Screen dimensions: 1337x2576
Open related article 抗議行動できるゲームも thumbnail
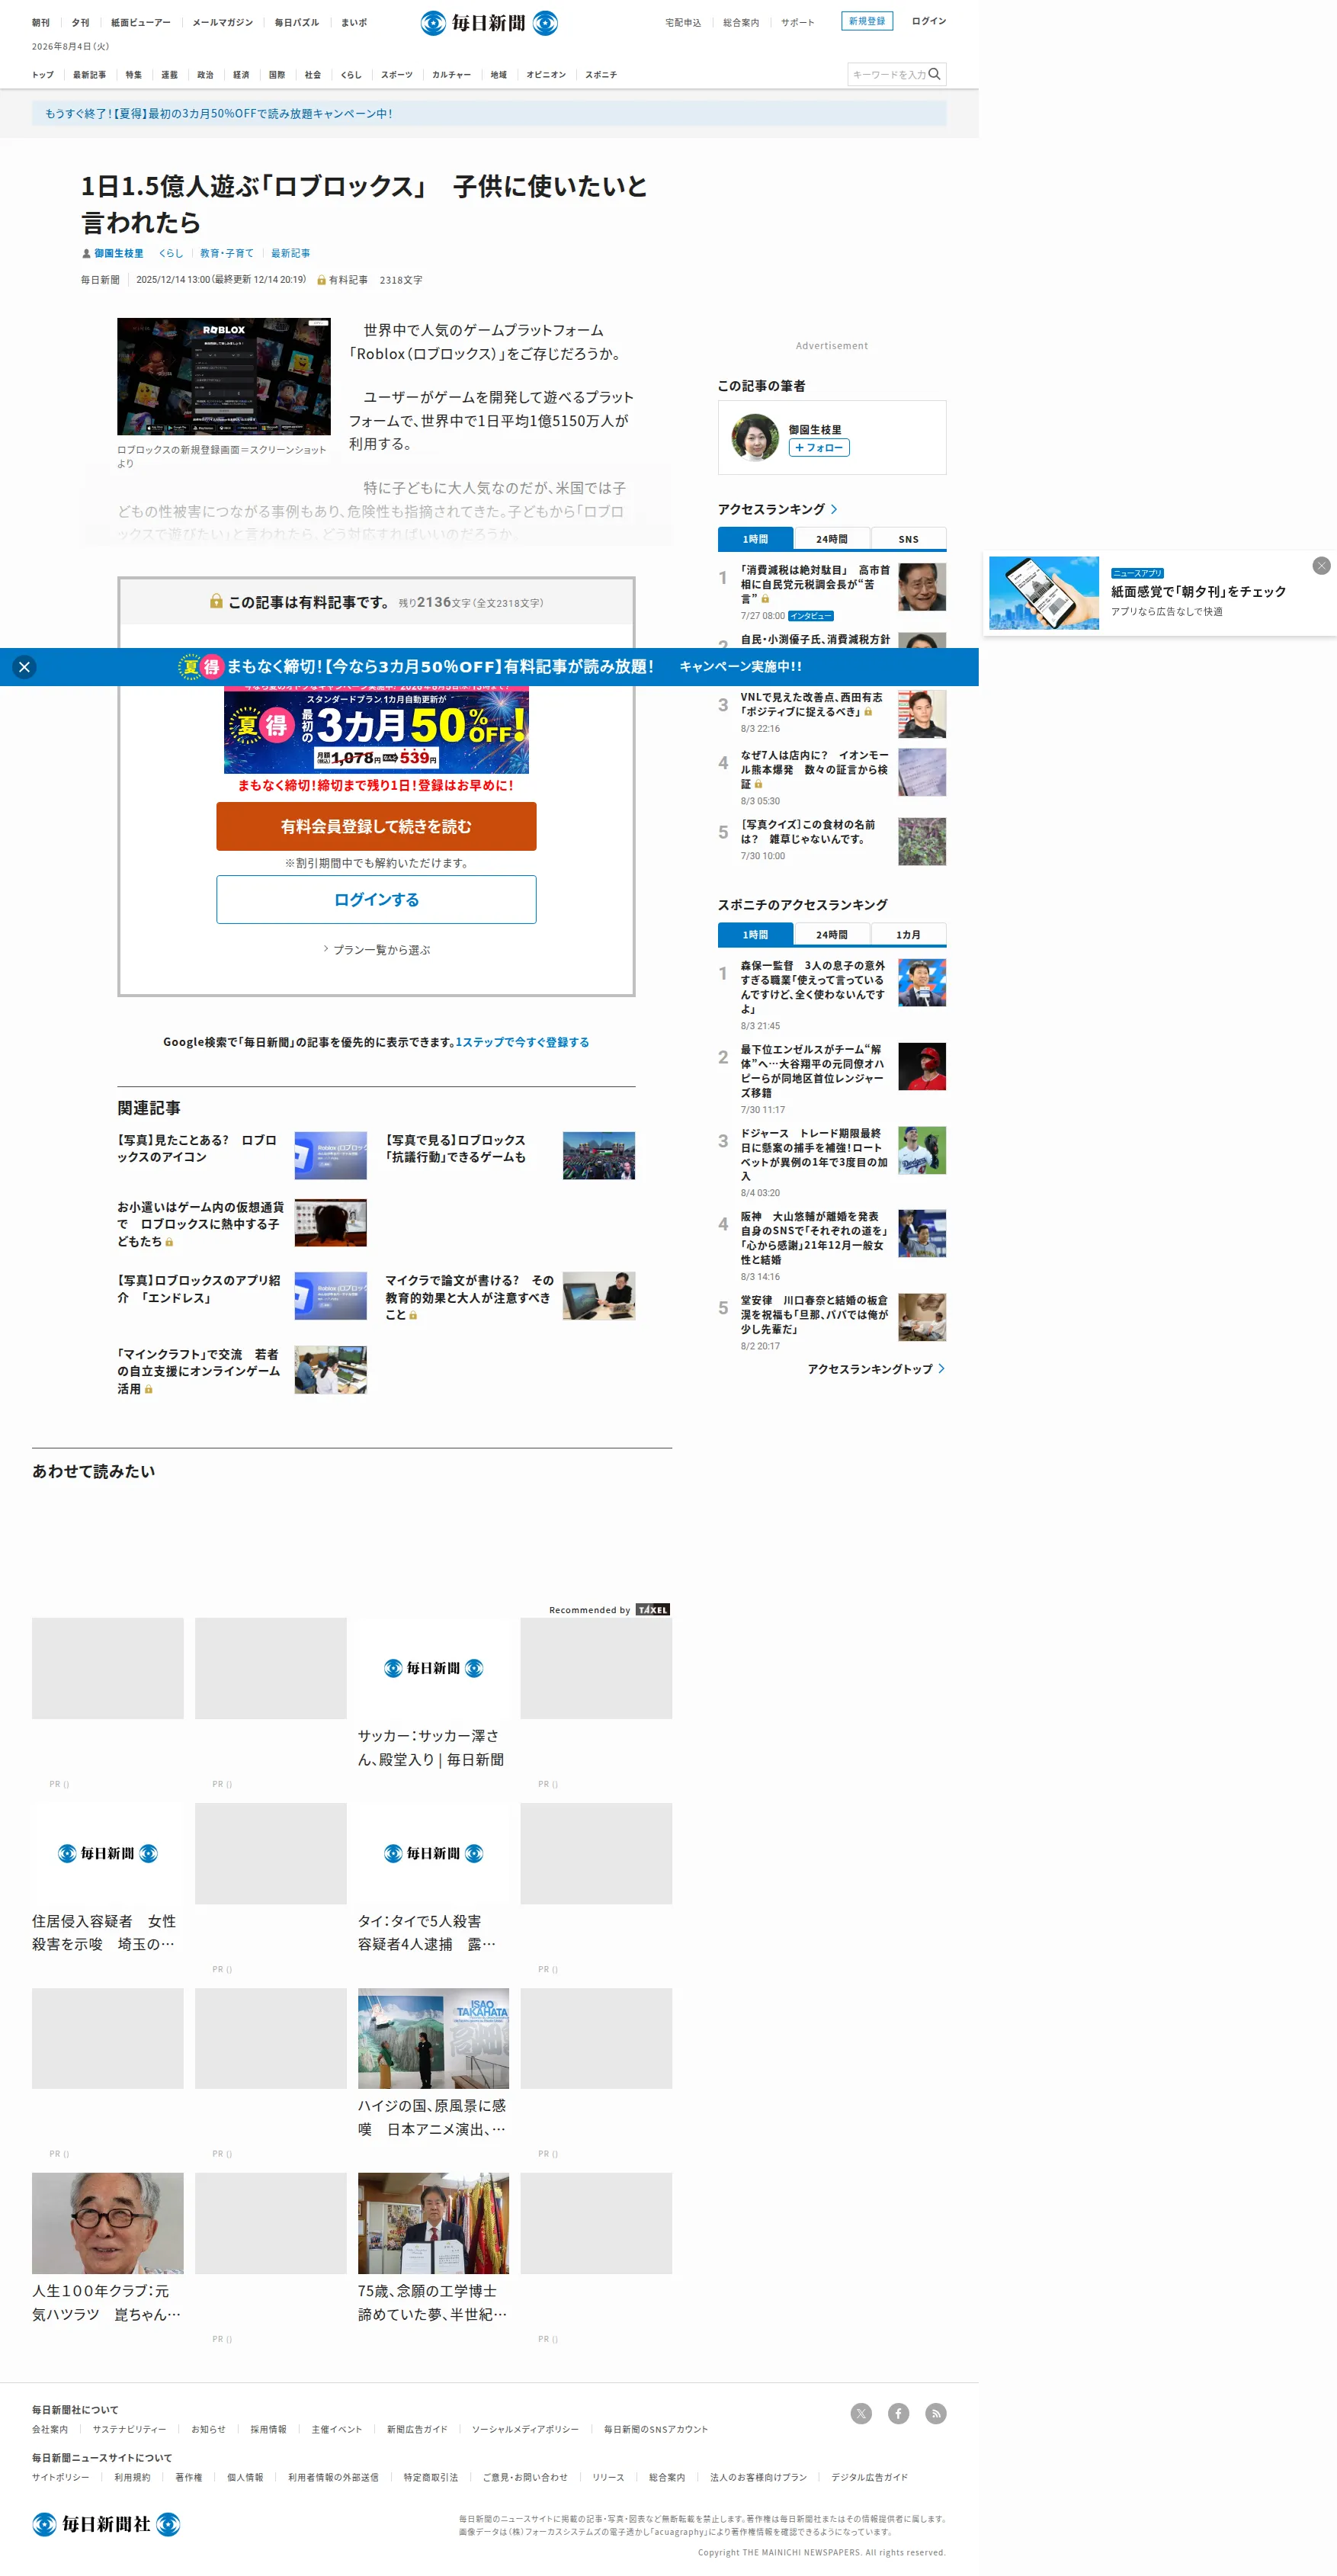pyautogui.click(x=599, y=1156)
